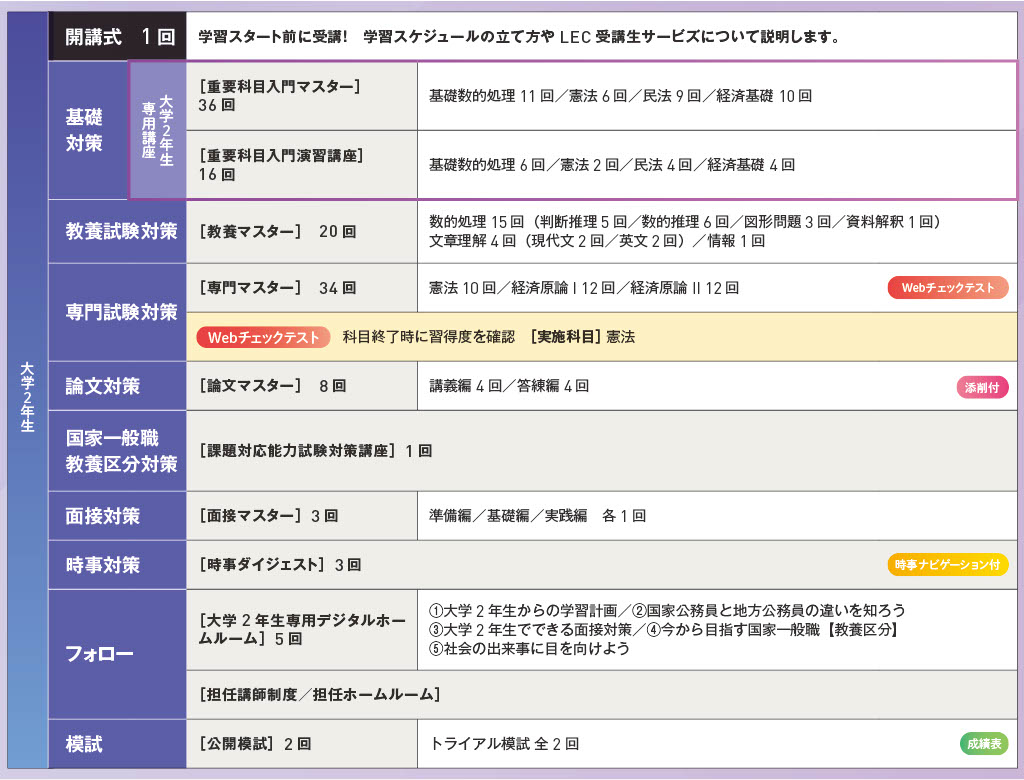Viewport: 1024px width, 780px height.
Task: Click the 重要科目入門演習講座 16回 cell
Action: point(302,165)
